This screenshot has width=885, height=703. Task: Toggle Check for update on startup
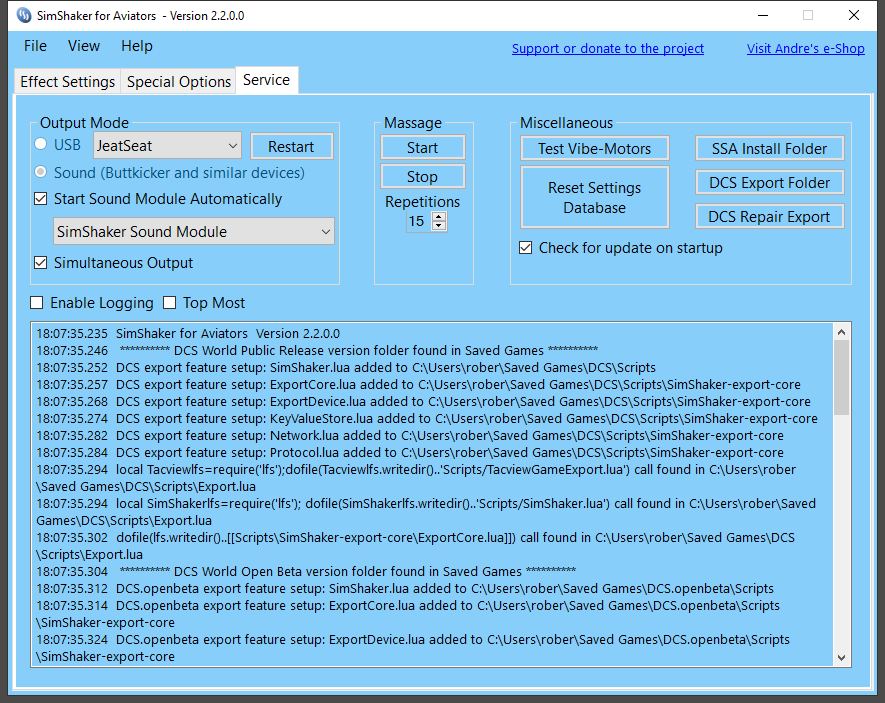click(x=525, y=248)
